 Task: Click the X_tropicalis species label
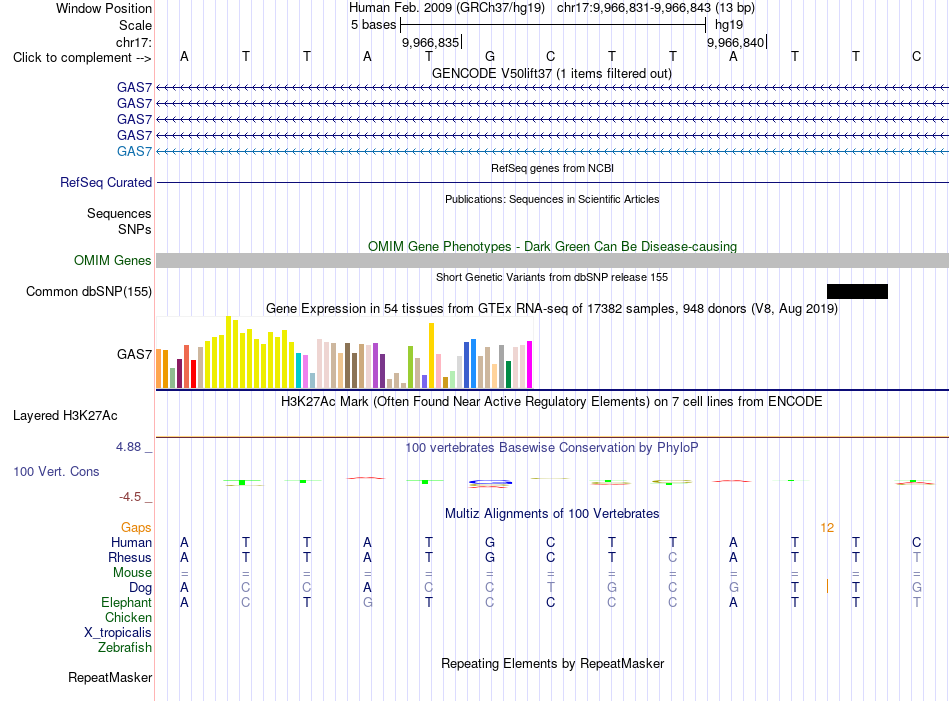[118, 633]
